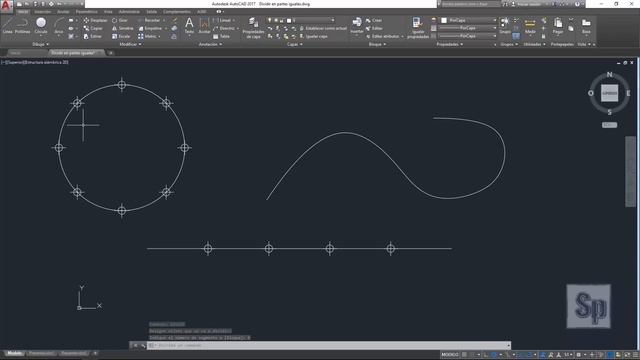The image size is (640, 360).
Task: Click the N direction on ViewCube compass
Action: click(609, 74)
